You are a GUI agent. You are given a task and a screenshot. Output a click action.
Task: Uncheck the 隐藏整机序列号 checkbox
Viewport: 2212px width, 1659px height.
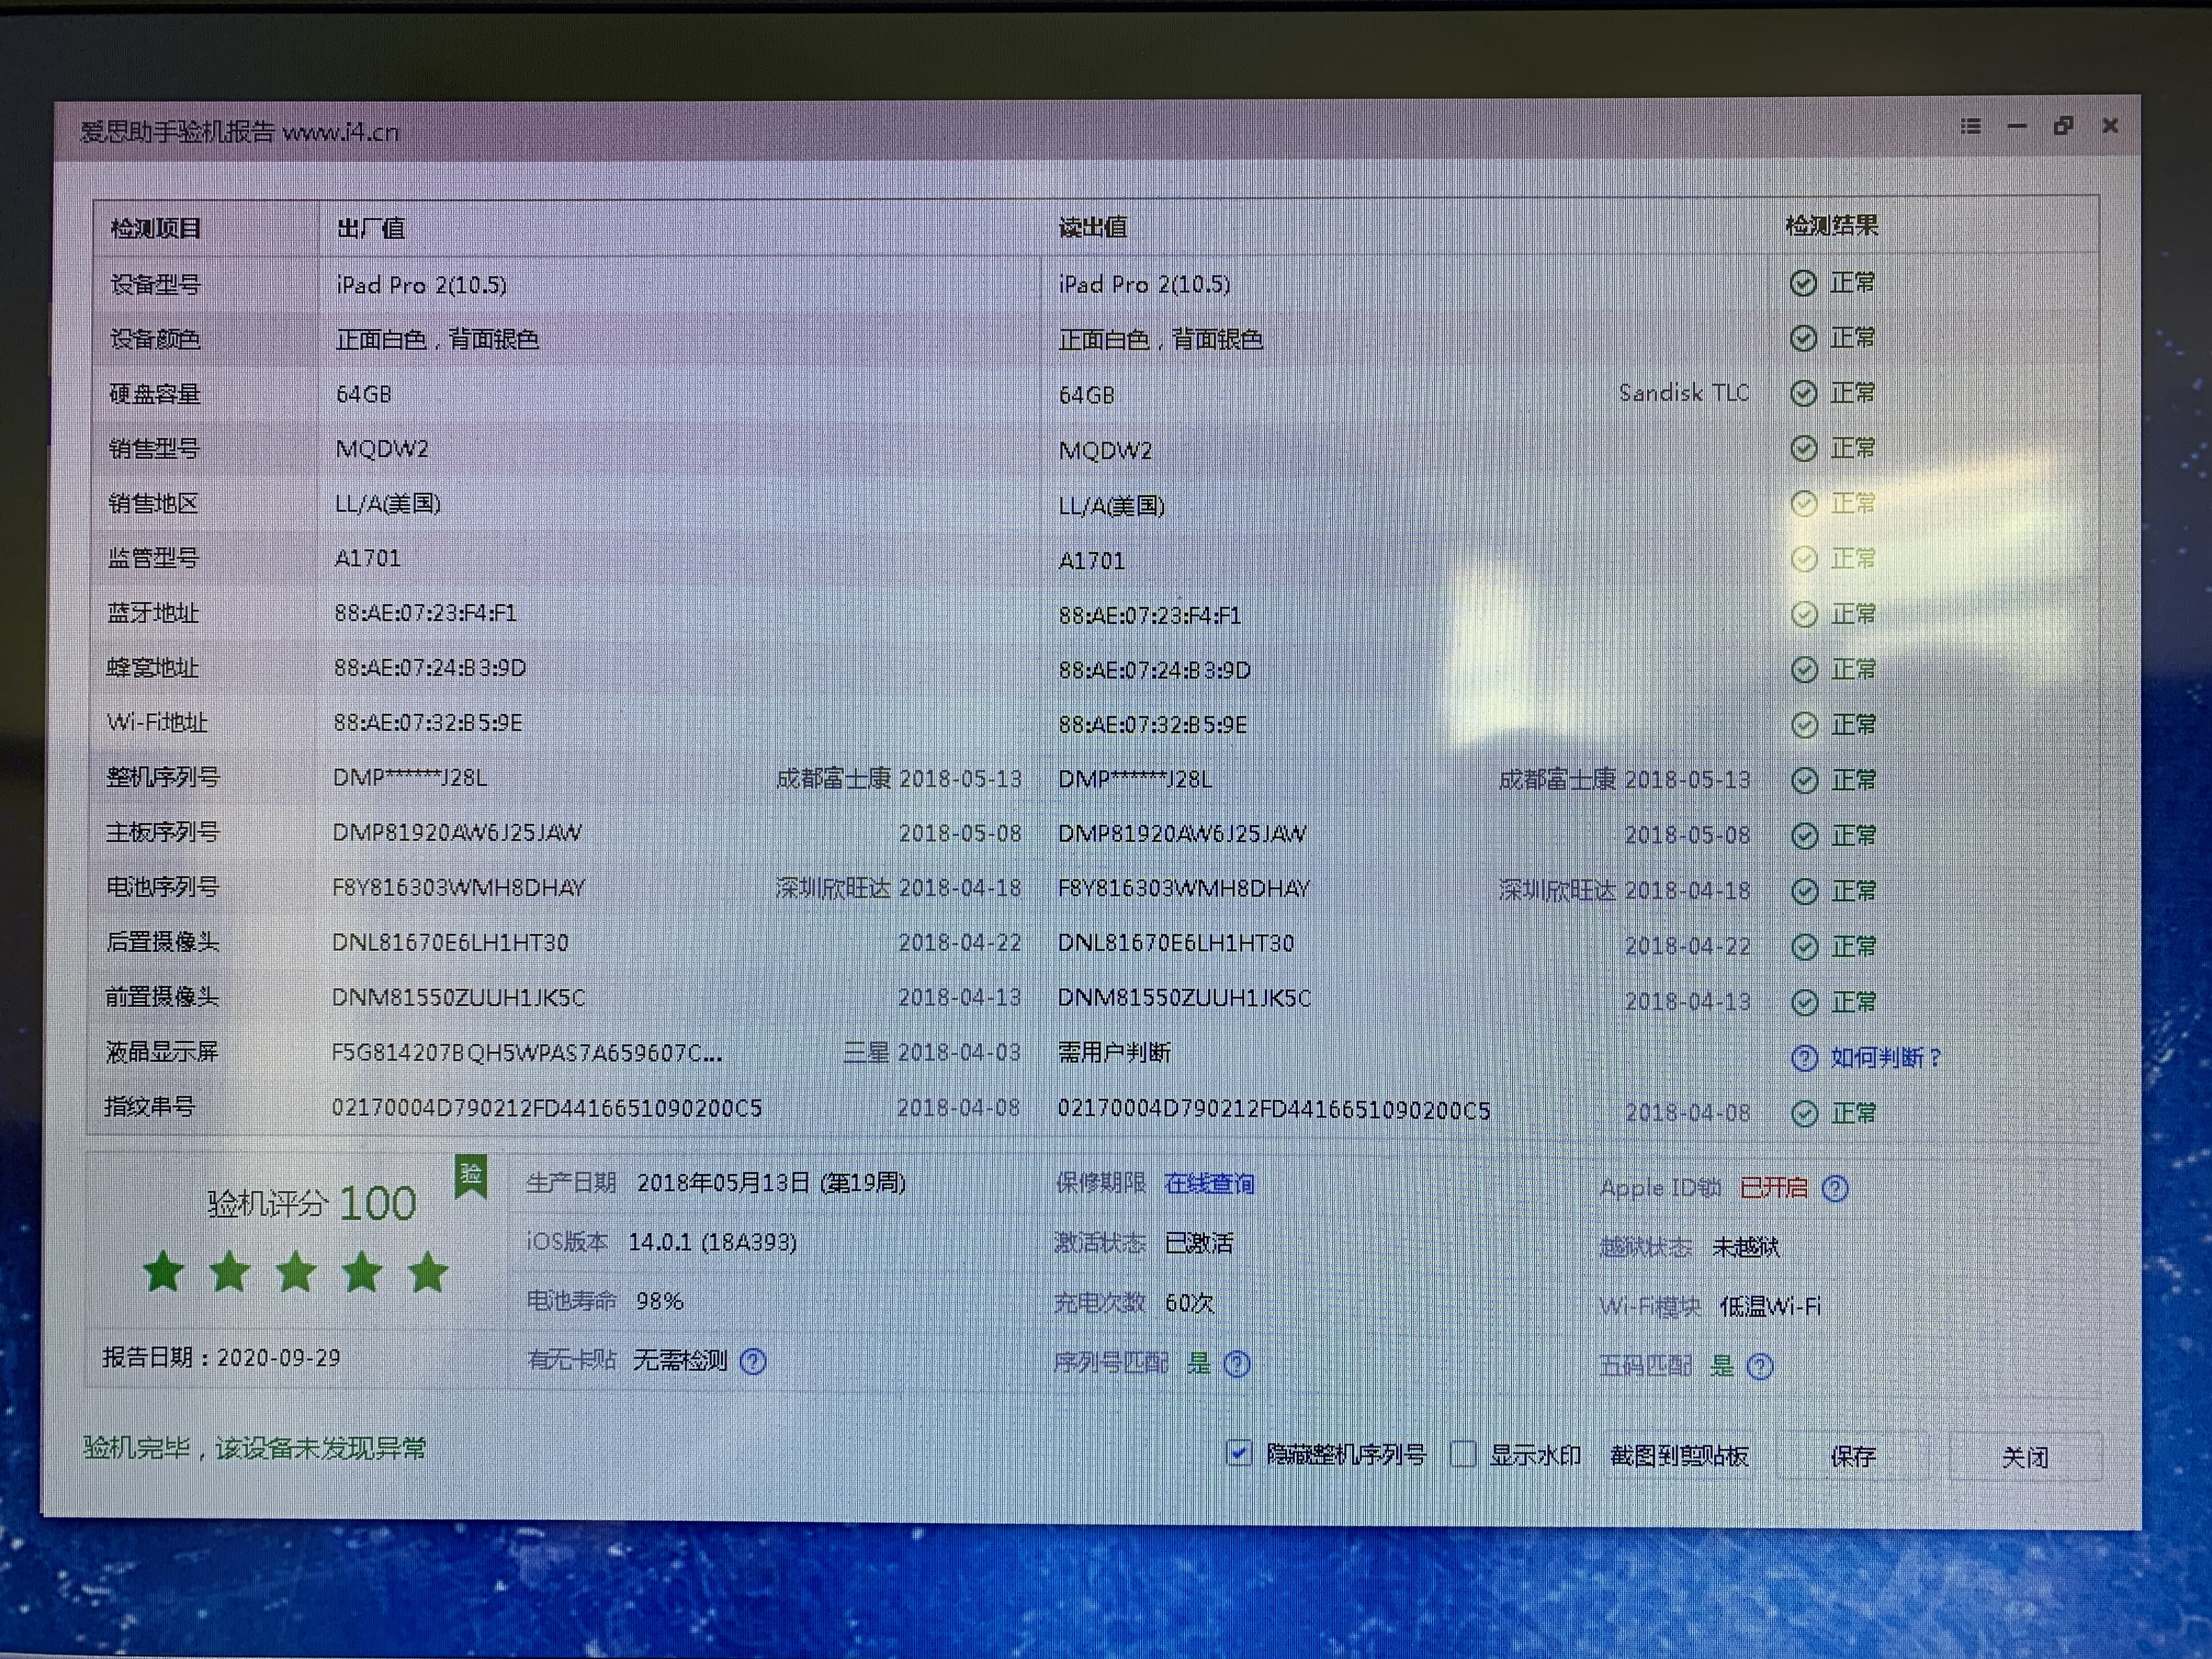point(1238,1452)
